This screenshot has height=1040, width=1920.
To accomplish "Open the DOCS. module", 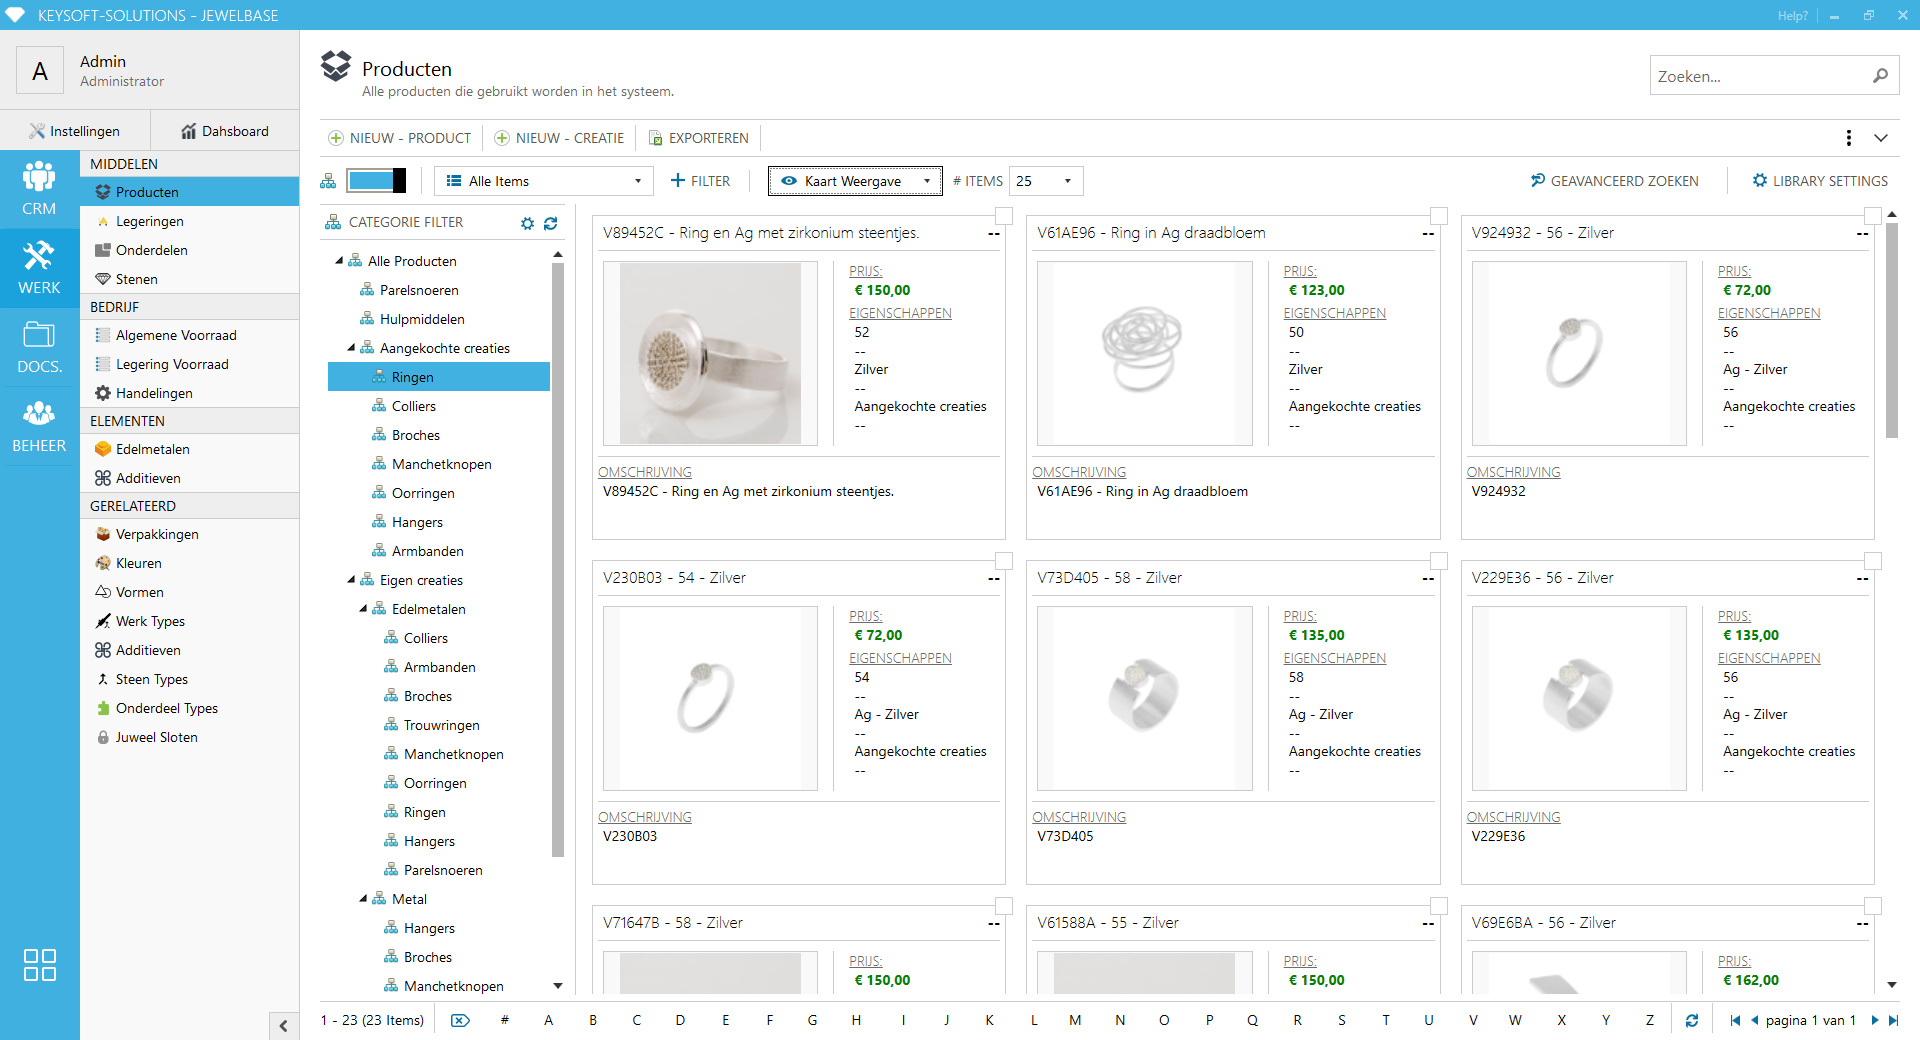I will 39,347.
